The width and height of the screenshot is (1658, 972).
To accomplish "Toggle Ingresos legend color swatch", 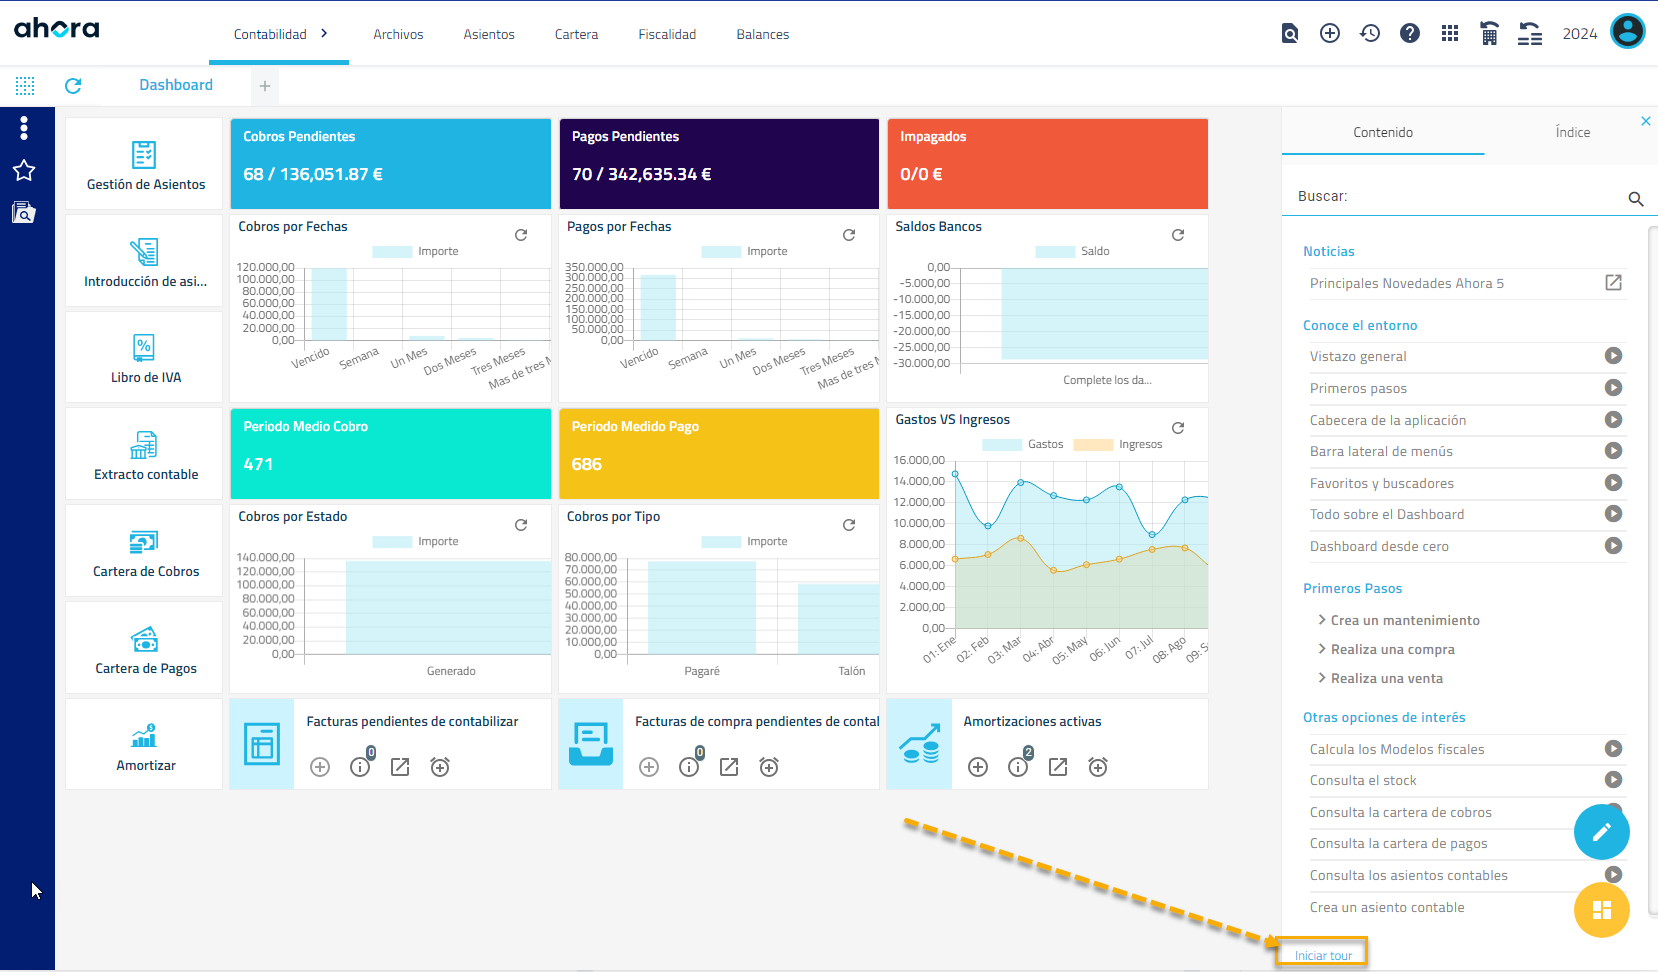I will point(1093,445).
